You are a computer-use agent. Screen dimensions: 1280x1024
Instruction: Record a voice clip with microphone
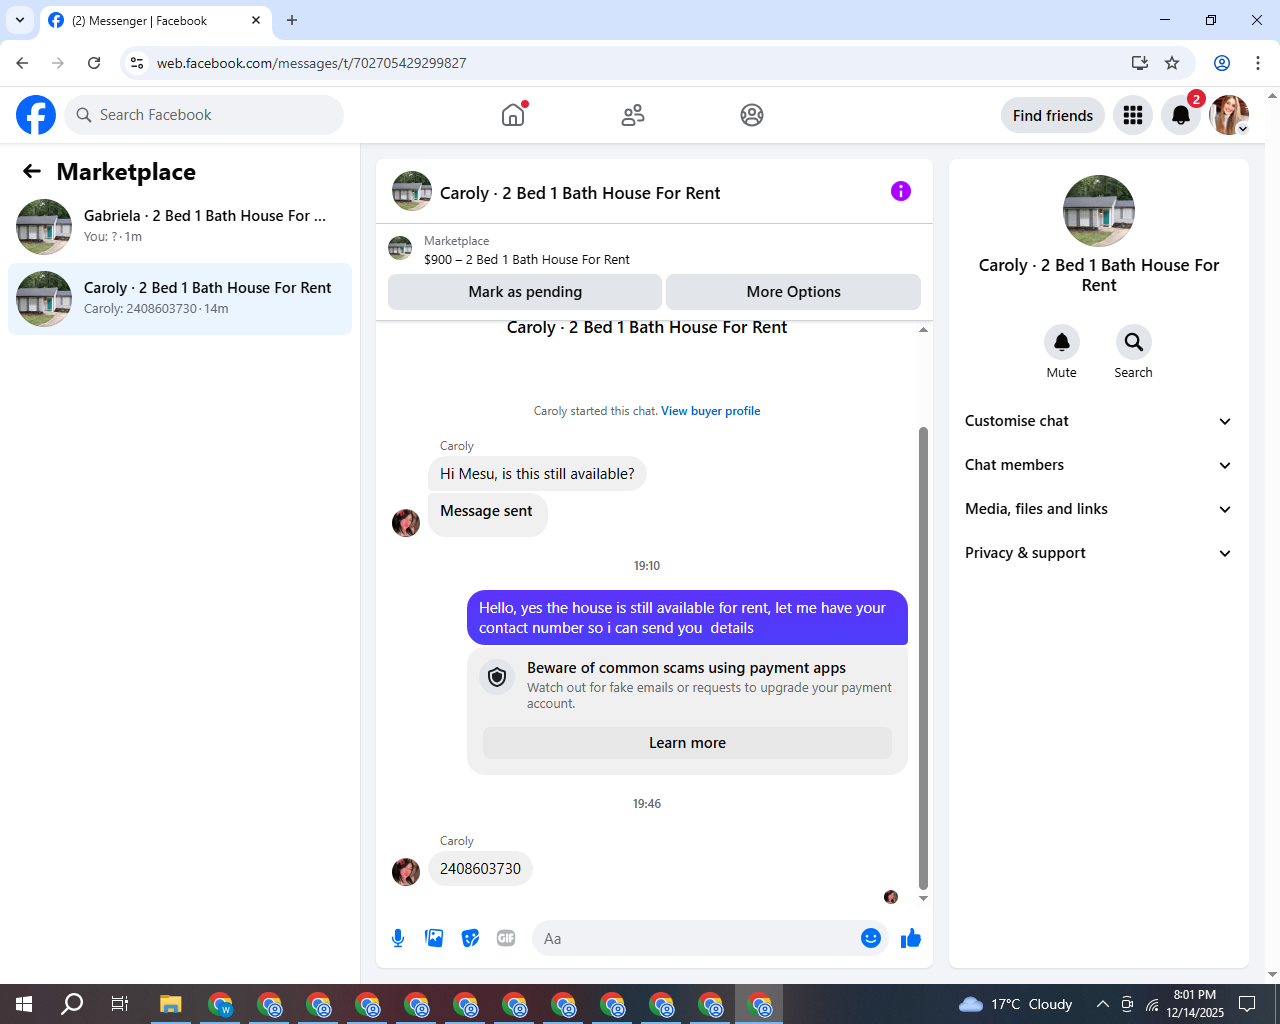[398, 938]
